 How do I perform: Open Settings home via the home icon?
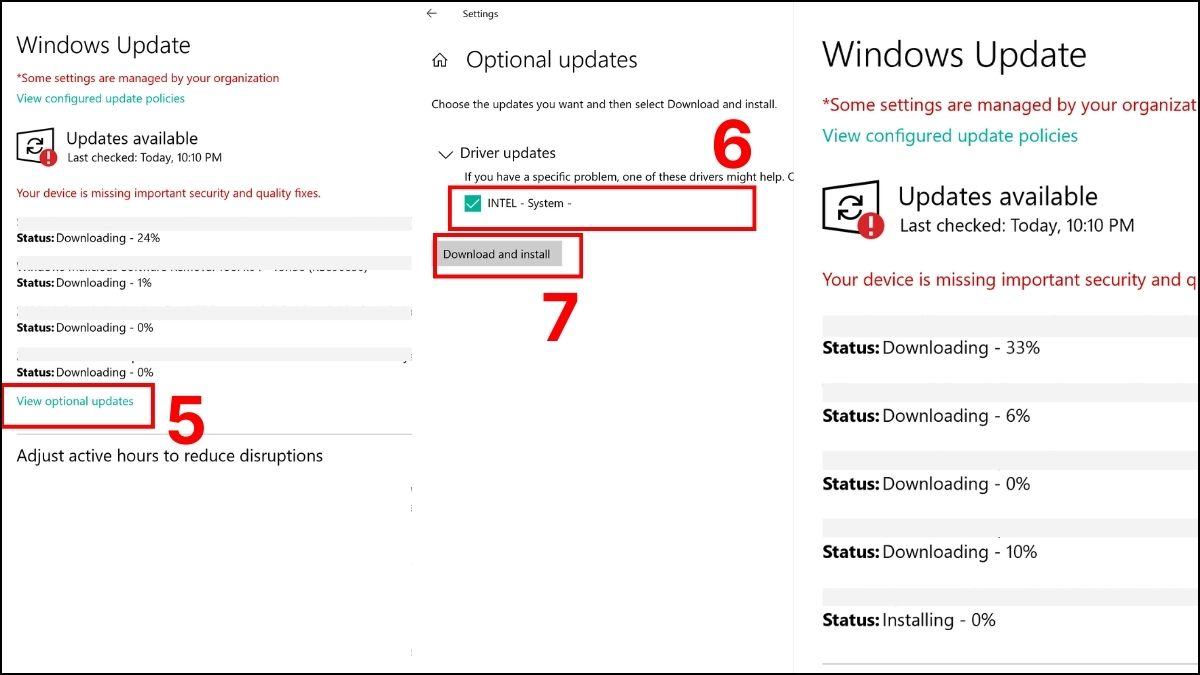point(438,59)
